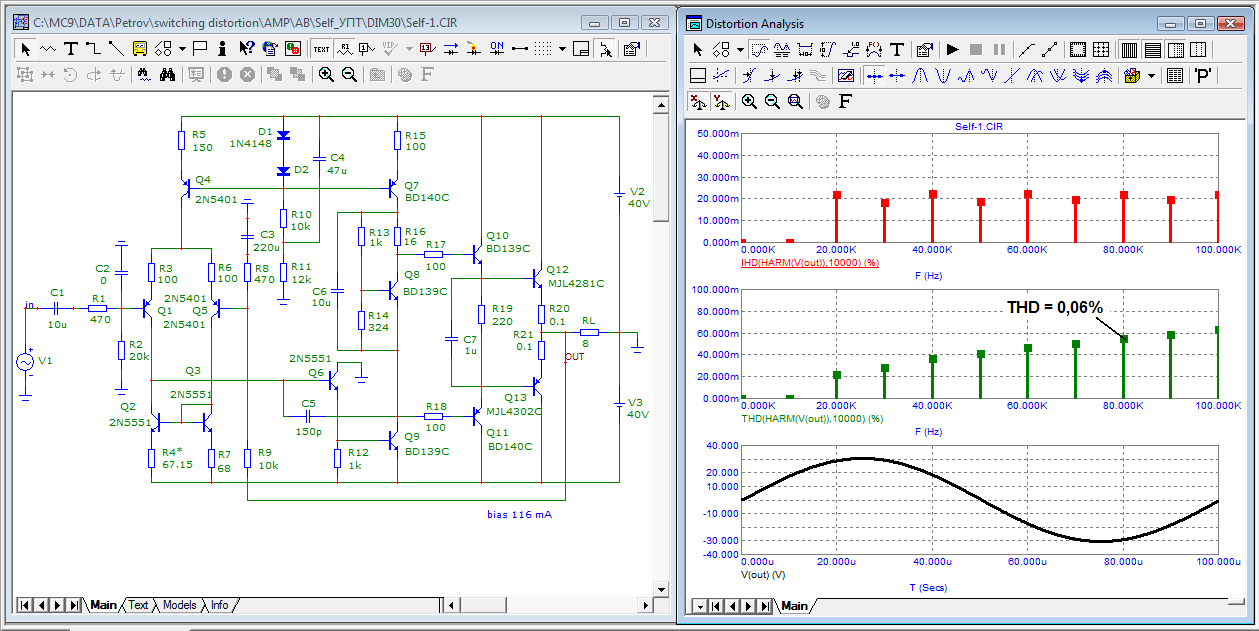Click the Valley cursor function icon
Image resolution: width=1259 pixels, height=631 pixels.
coord(943,76)
